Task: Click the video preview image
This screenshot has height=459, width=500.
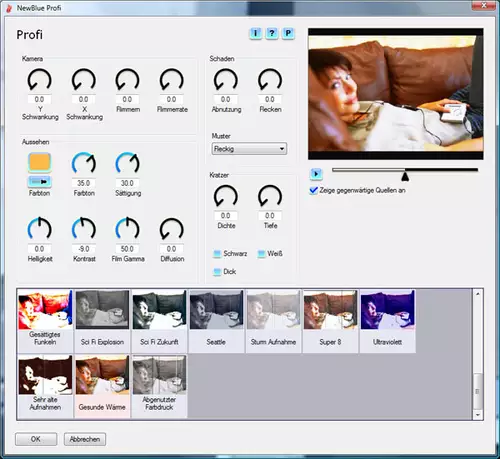Action: [x=396, y=94]
